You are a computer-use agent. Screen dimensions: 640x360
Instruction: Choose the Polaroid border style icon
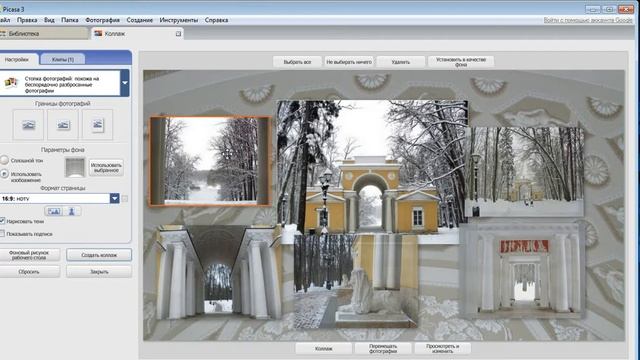pos(98,125)
